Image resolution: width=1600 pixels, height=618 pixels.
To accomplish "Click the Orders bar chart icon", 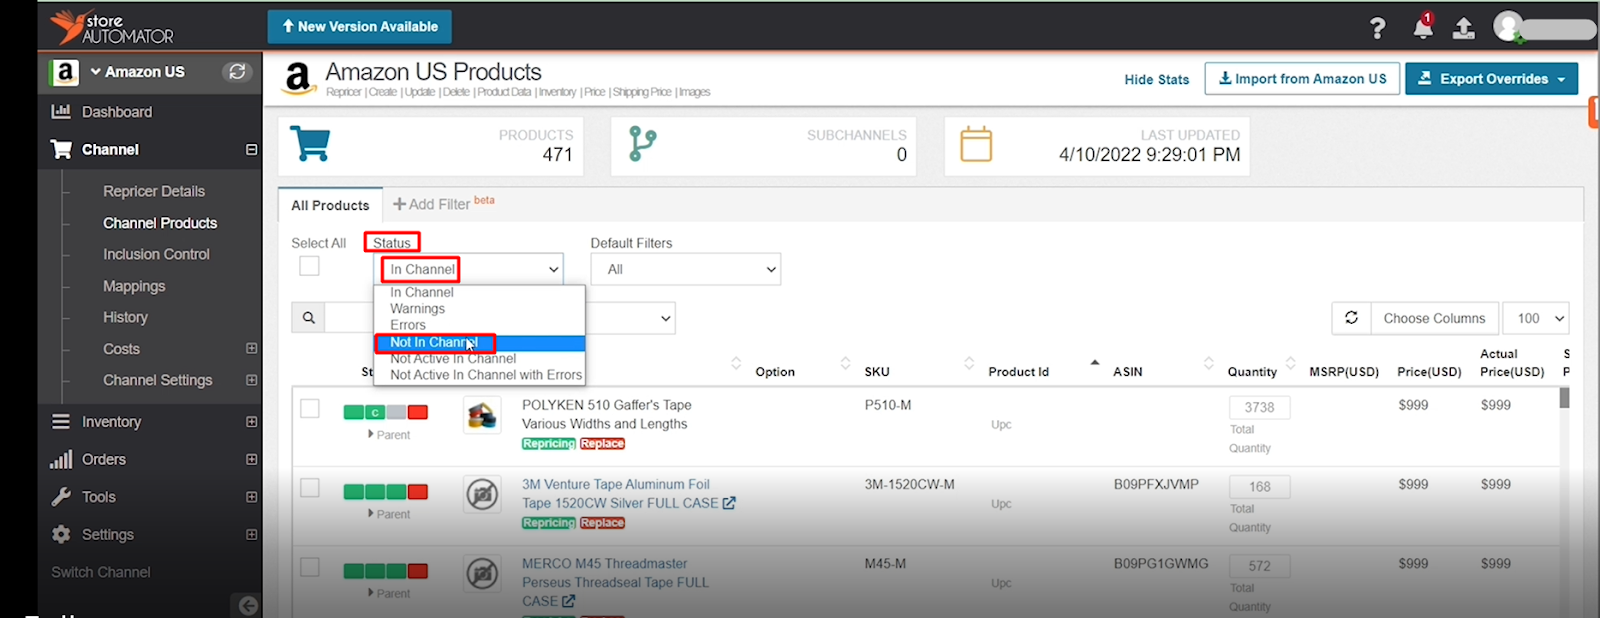I will click(61, 459).
